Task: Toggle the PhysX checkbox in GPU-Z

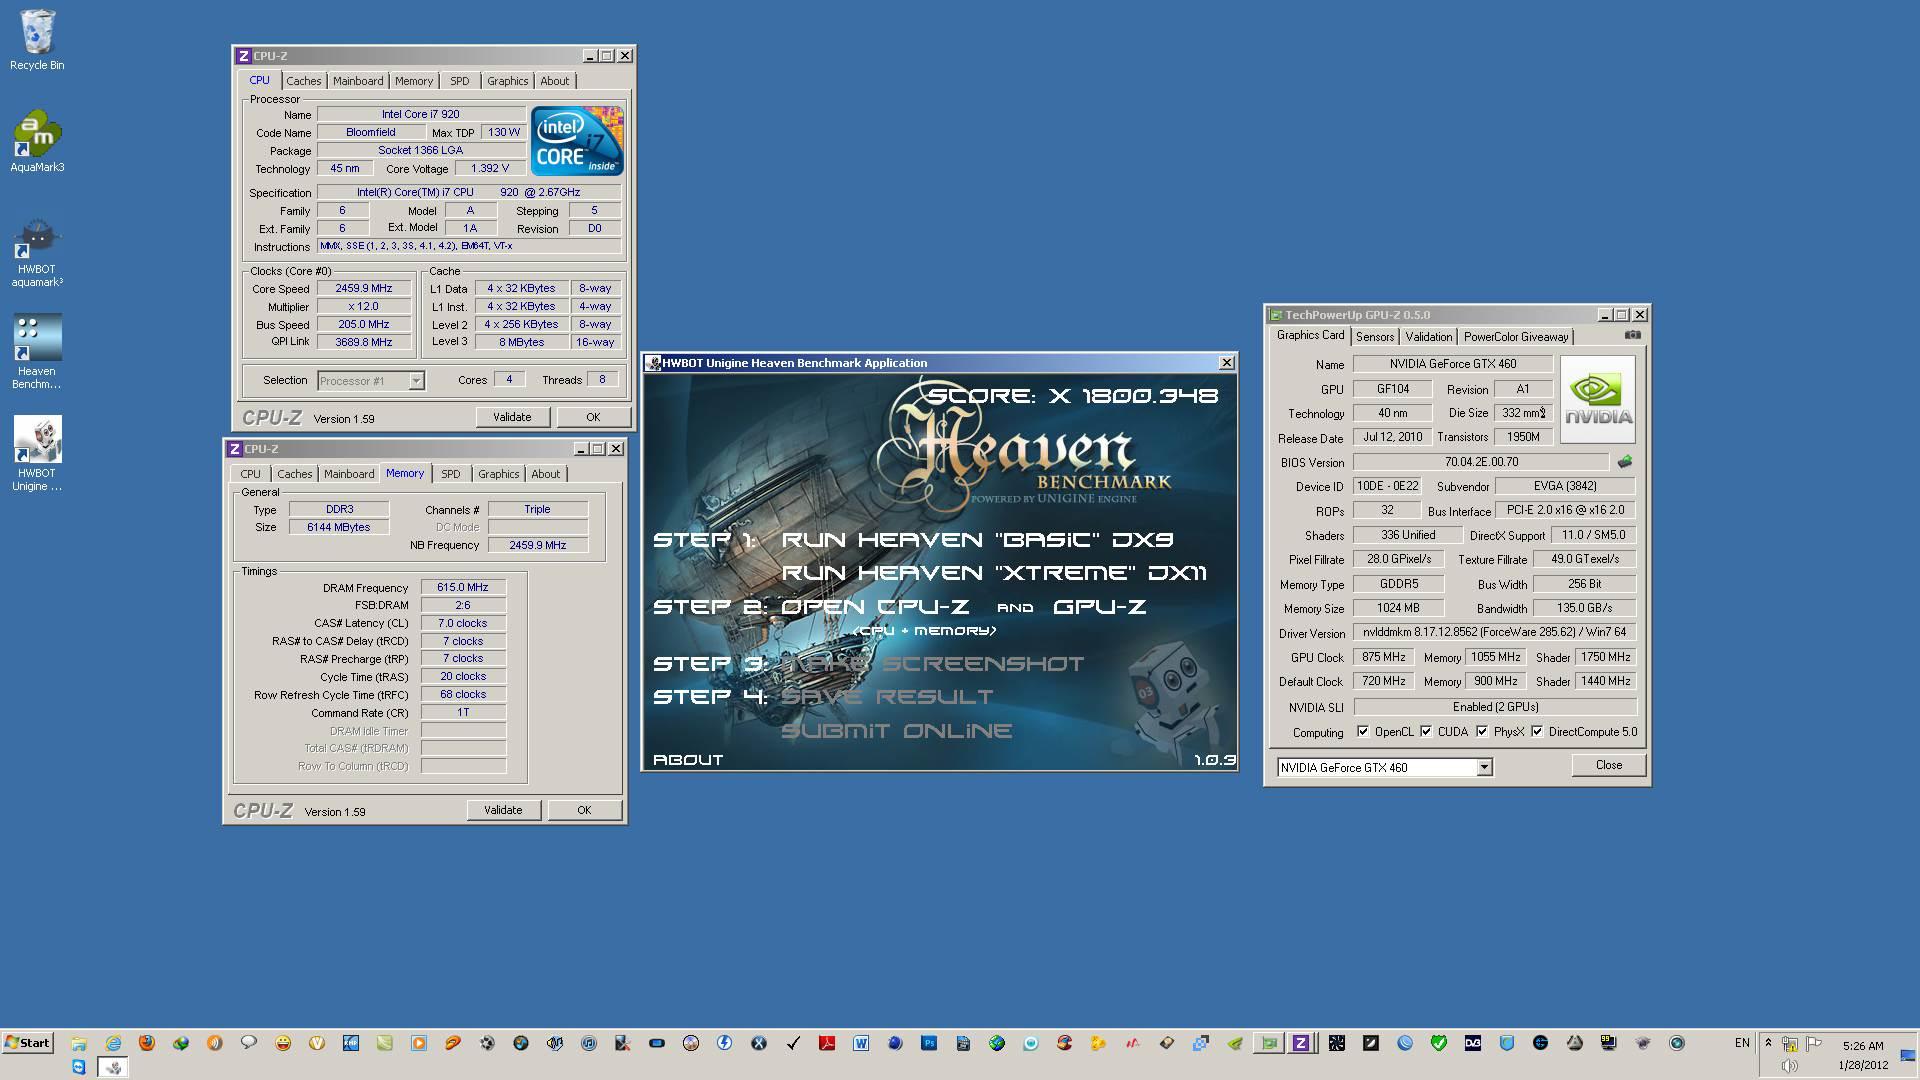Action: tap(1481, 731)
